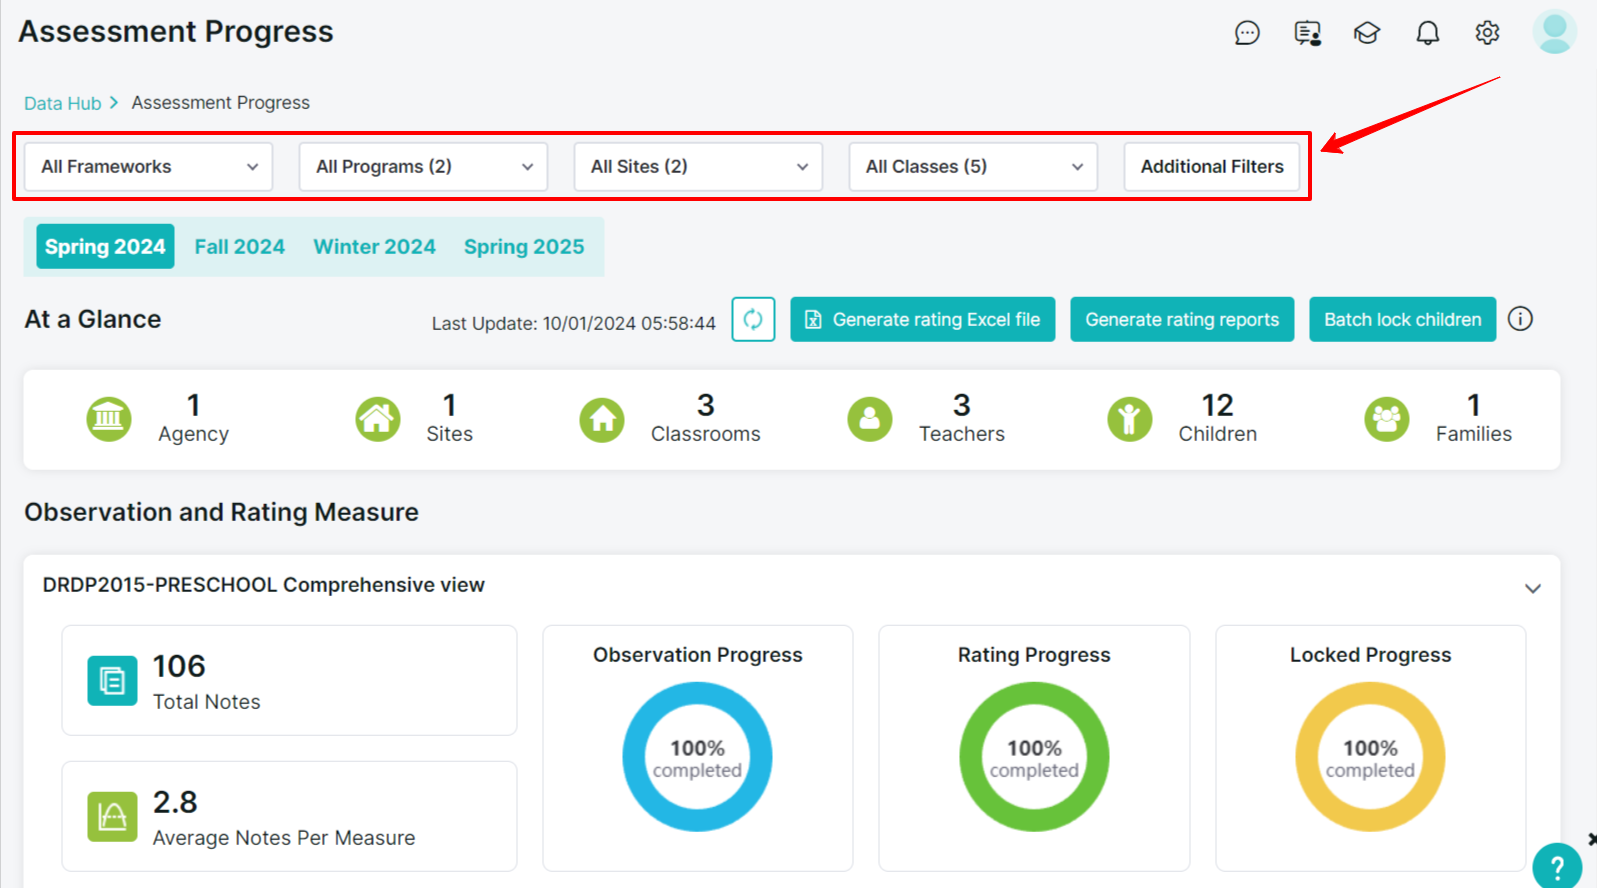
Task: Open the feedback board icon in header
Action: tap(1307, 33)
